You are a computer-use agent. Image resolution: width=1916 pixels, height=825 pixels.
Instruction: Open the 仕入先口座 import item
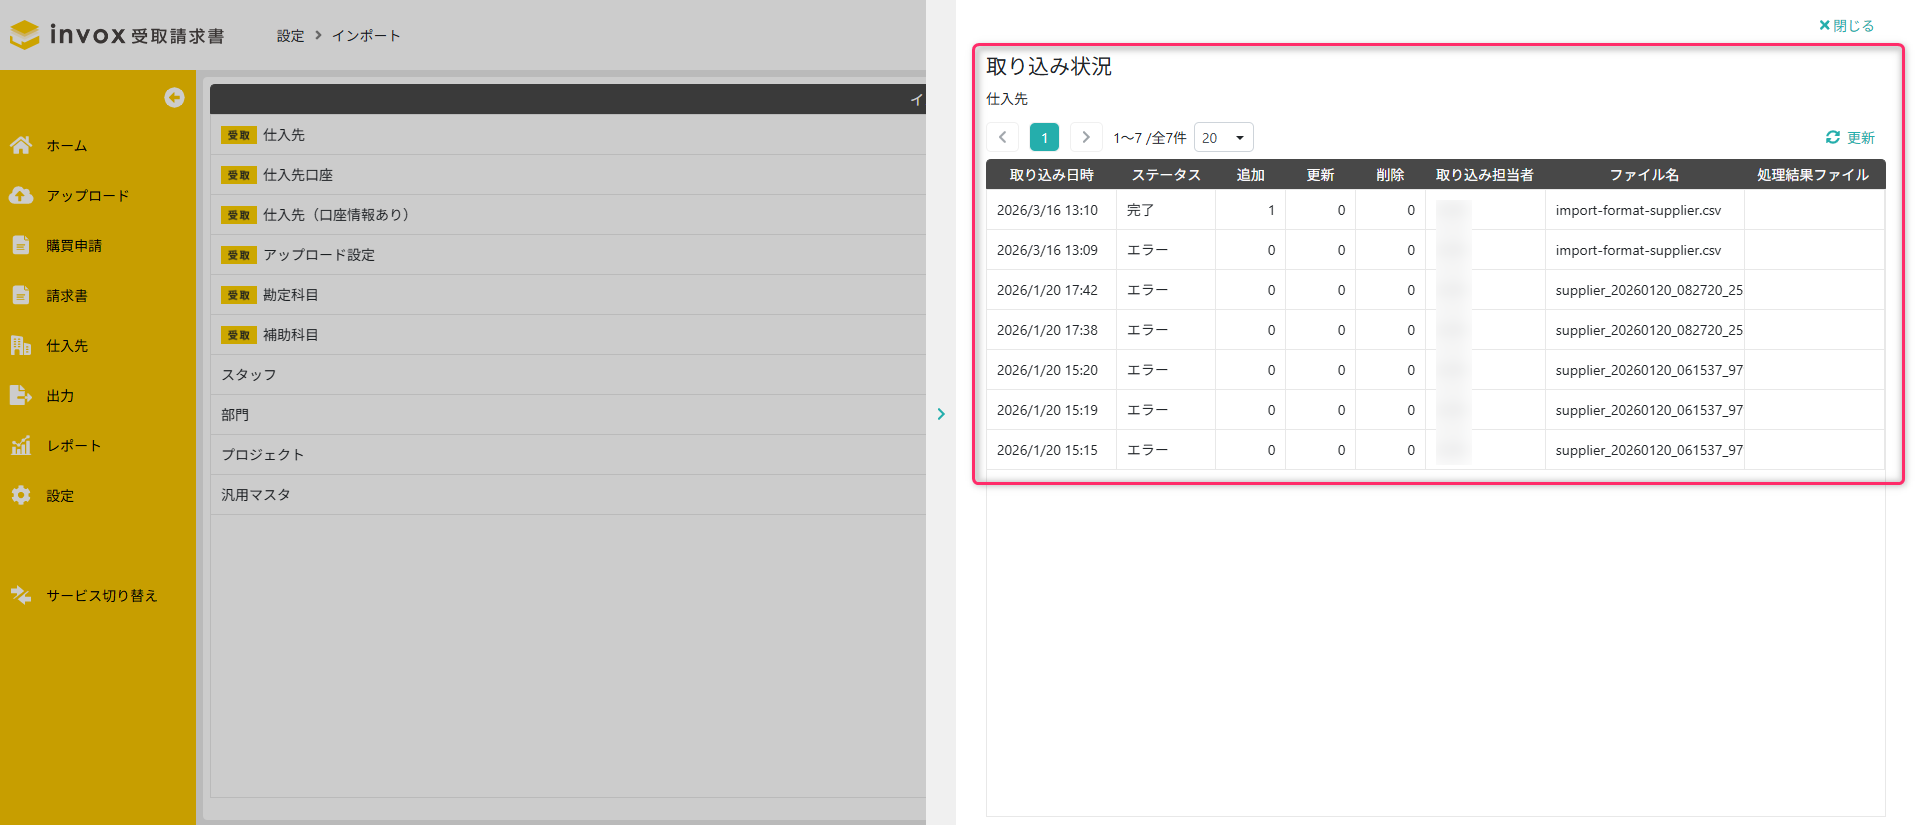297,175
